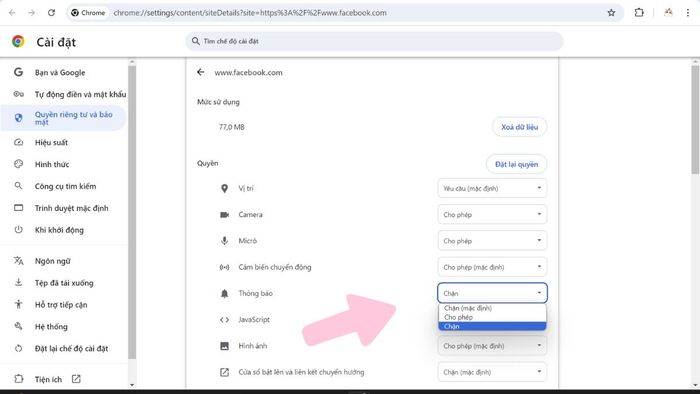Collapse the Thông báo permission dropdown
Screen dimensions: 700x394
492,293
